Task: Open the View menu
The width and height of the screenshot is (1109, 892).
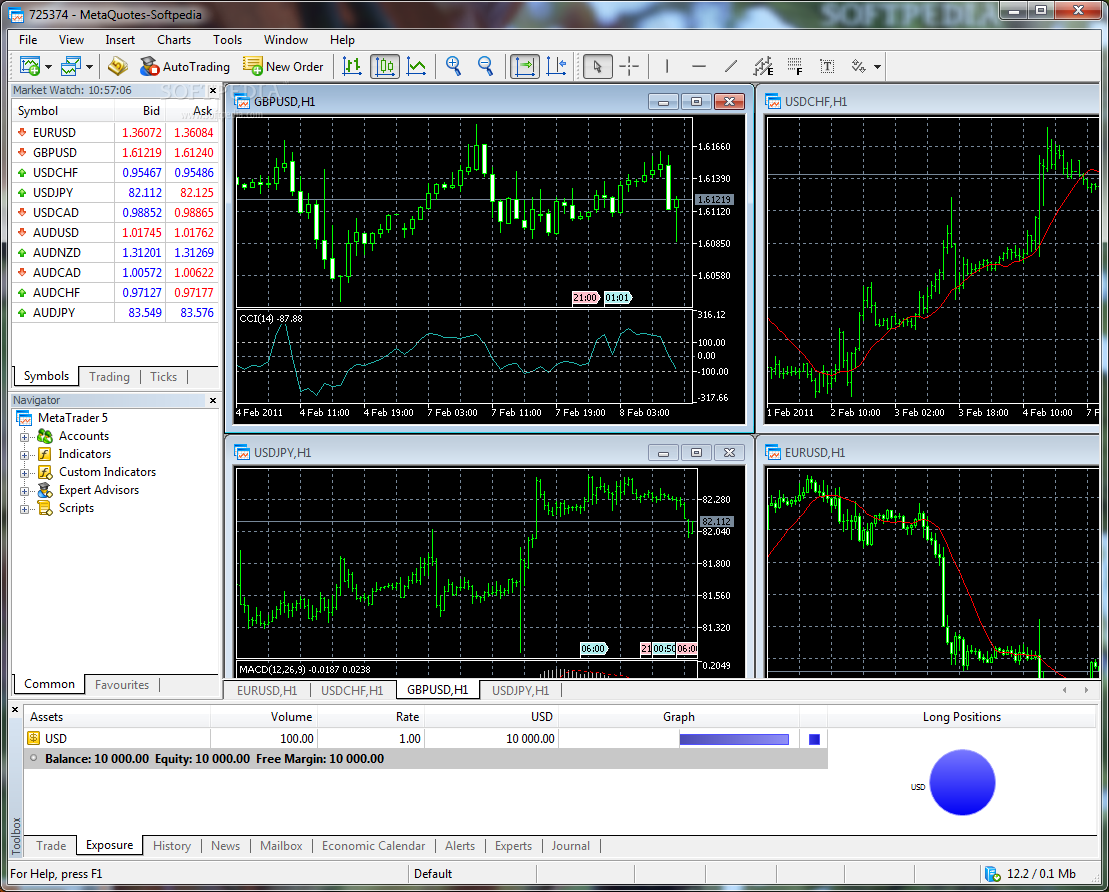Action: pyautogui.click(x=71, y=40)
